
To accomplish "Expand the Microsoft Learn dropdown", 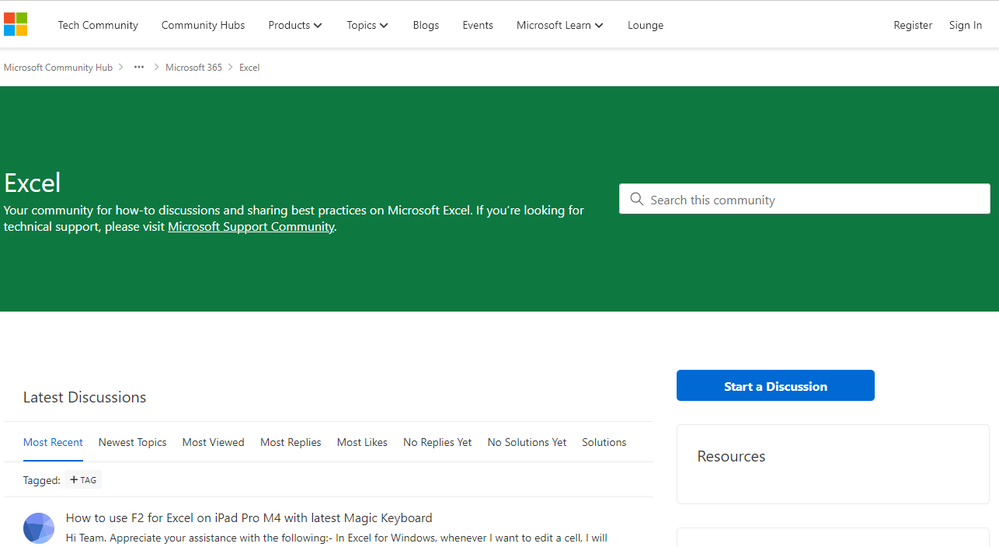I will (559, 25).
